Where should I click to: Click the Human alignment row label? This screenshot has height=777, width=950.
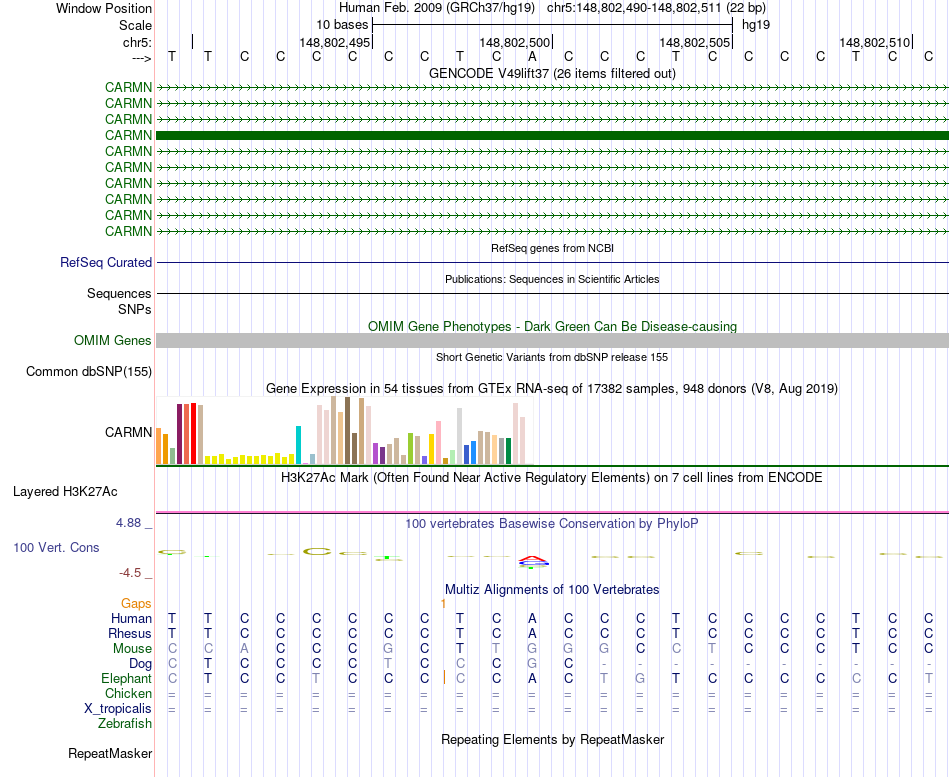(131, 618)
